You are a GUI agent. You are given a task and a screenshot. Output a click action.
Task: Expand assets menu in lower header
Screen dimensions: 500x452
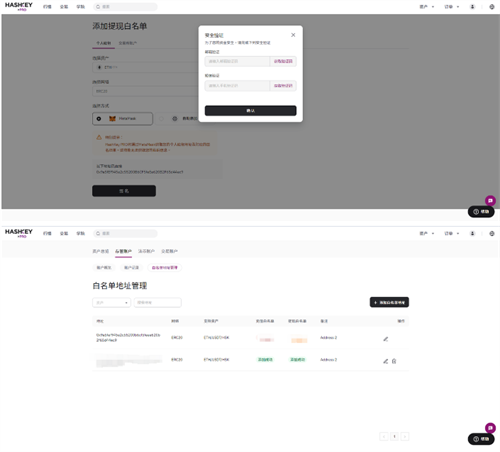pos(427,233)
